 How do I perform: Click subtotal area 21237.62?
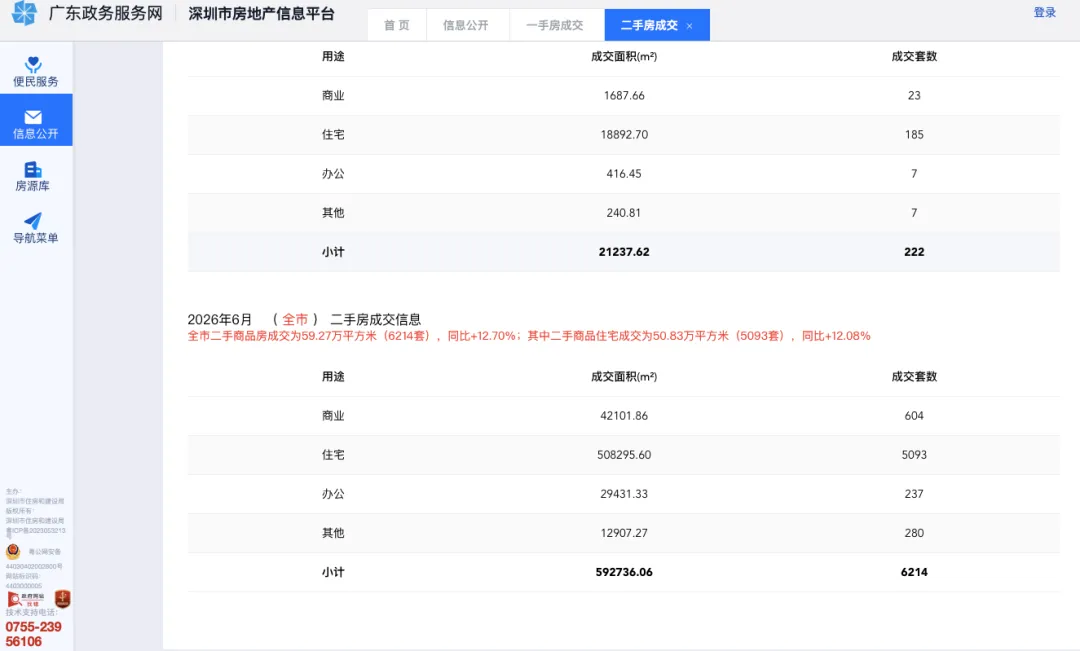(x=624, y=252)
